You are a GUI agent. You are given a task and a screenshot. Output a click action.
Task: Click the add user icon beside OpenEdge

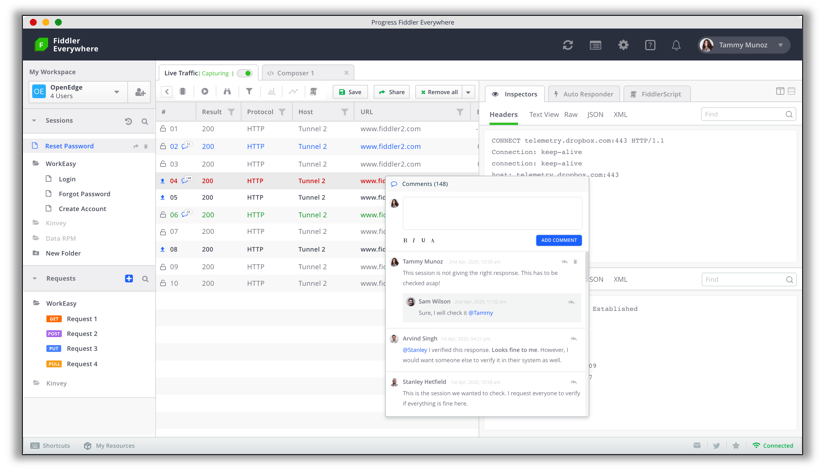[x=140, y=92]
